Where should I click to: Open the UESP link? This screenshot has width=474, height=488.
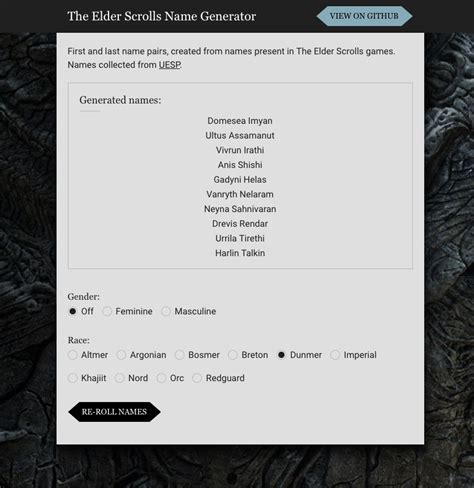click(x=170, y=65)
